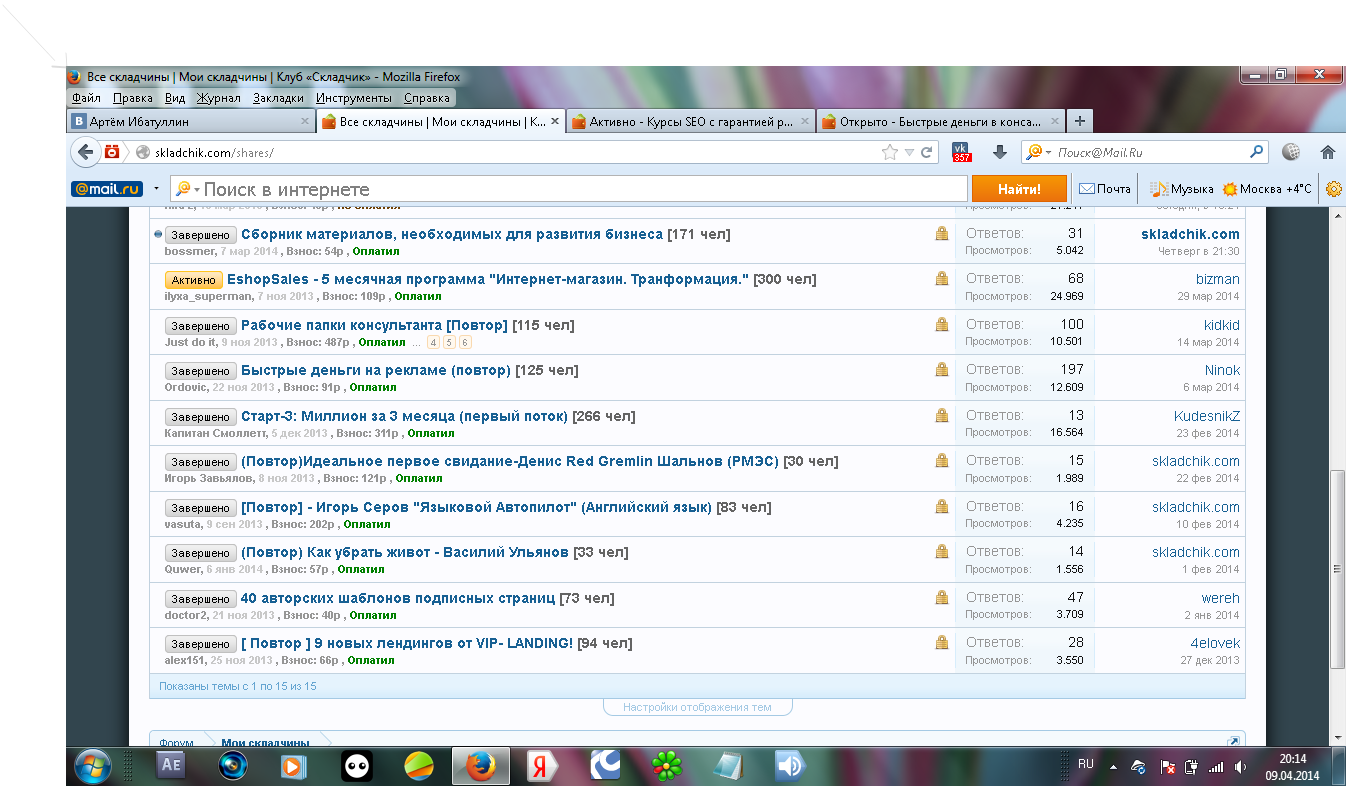The width and height of the screenshot is (1346, 786).
Task: Click the Активно status badge on EshopSales
Action: coord(194,280)
